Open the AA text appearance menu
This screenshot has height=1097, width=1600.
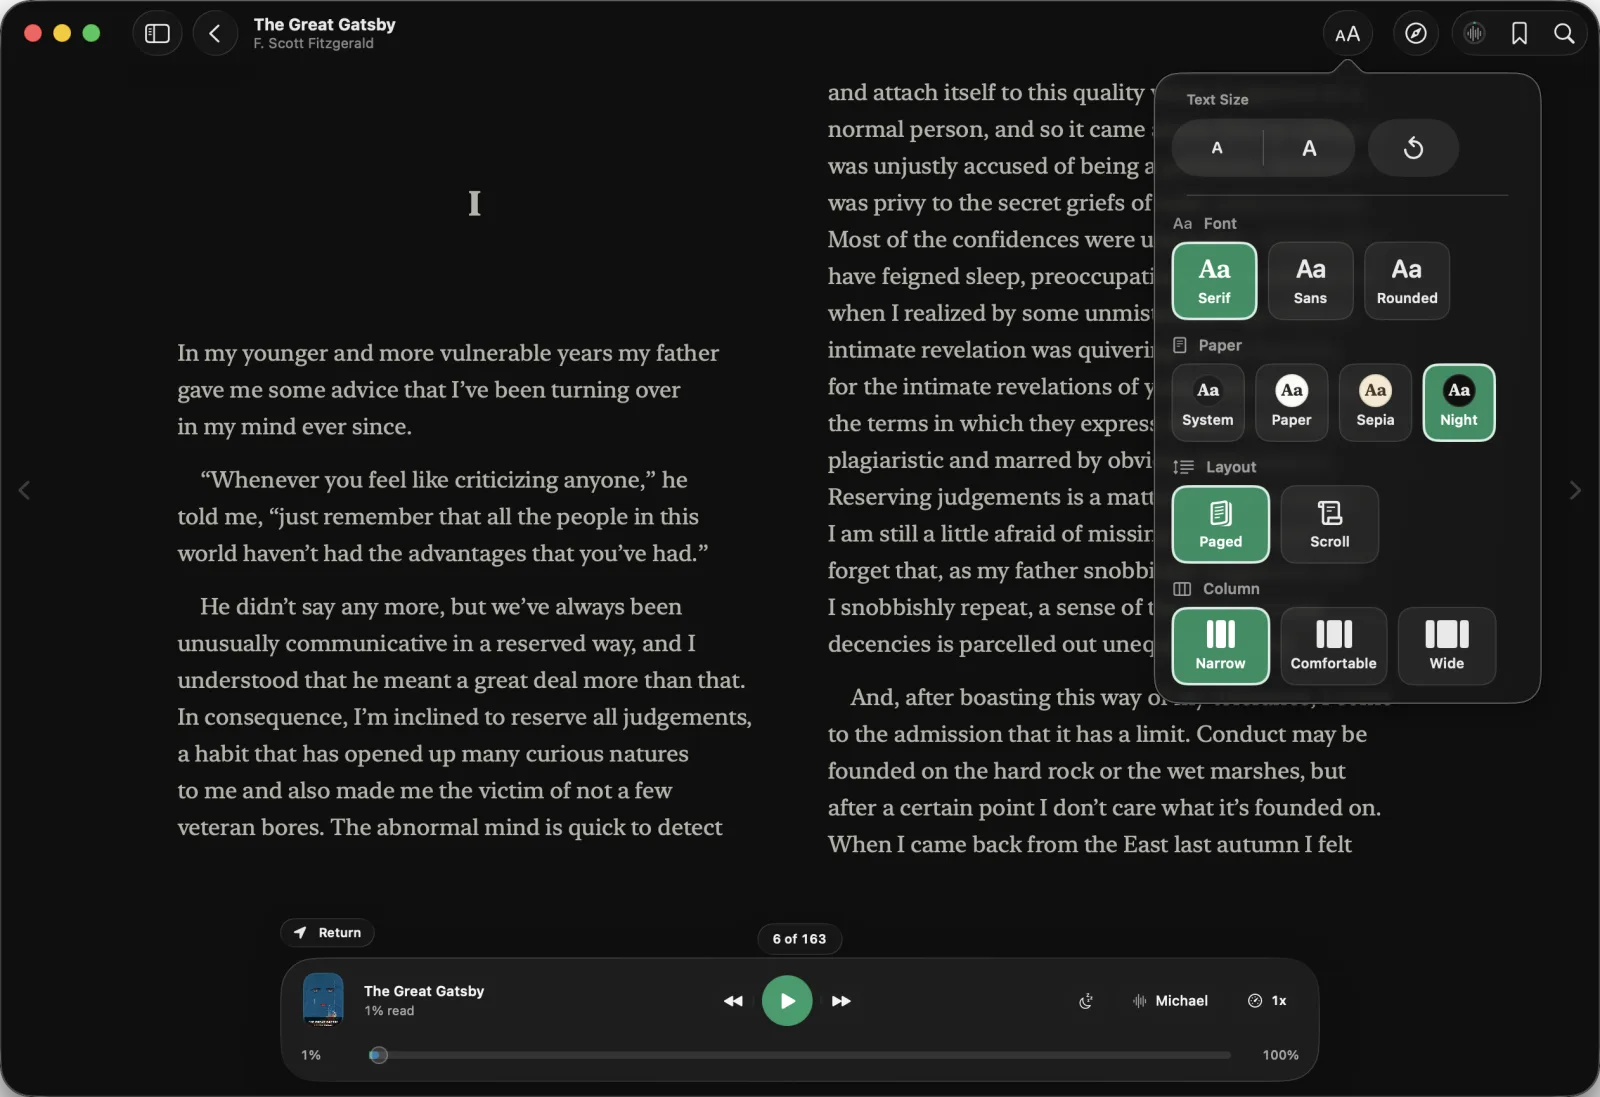pos(1347,34)
